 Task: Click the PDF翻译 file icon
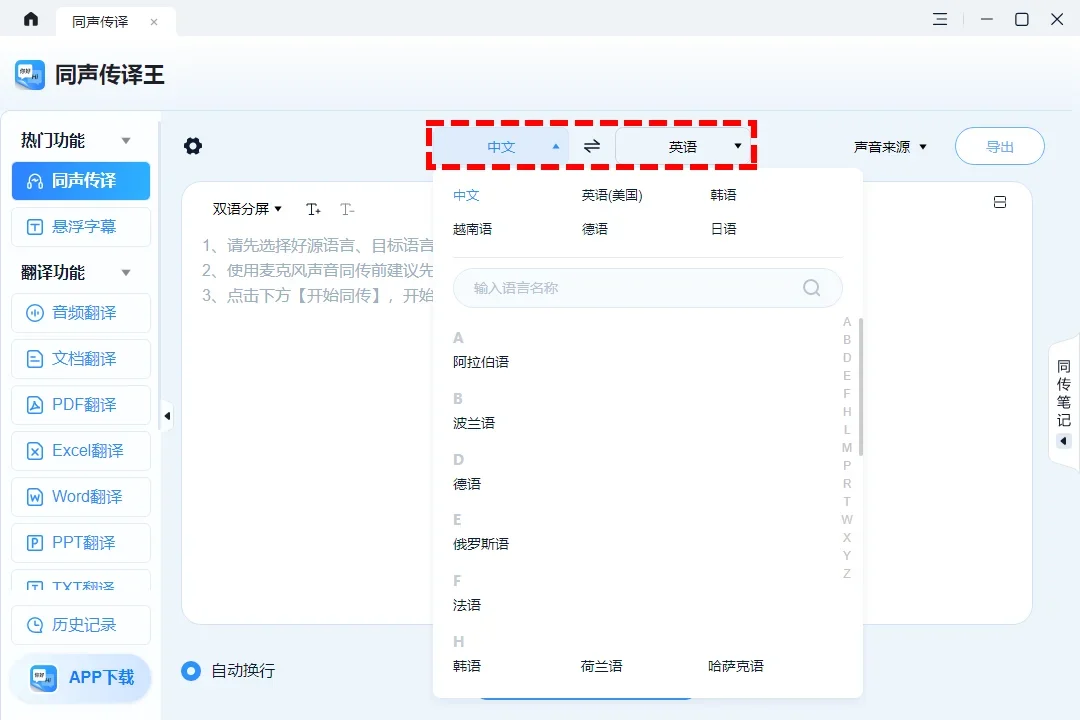tap(34, 405)
